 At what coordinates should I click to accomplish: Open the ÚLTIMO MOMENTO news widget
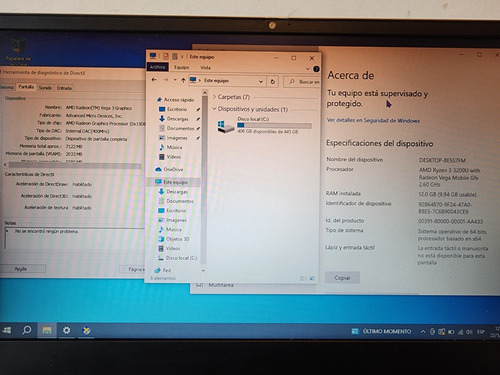[381, 331]
